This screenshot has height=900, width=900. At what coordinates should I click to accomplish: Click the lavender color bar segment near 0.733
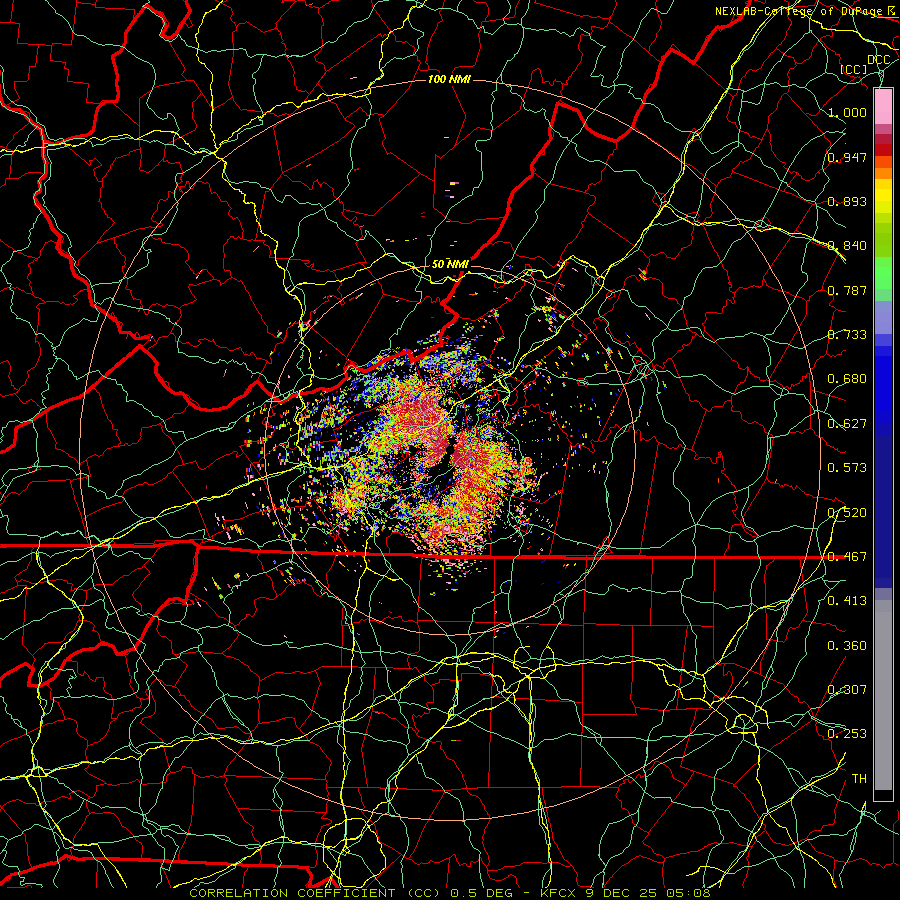(883, 317)
